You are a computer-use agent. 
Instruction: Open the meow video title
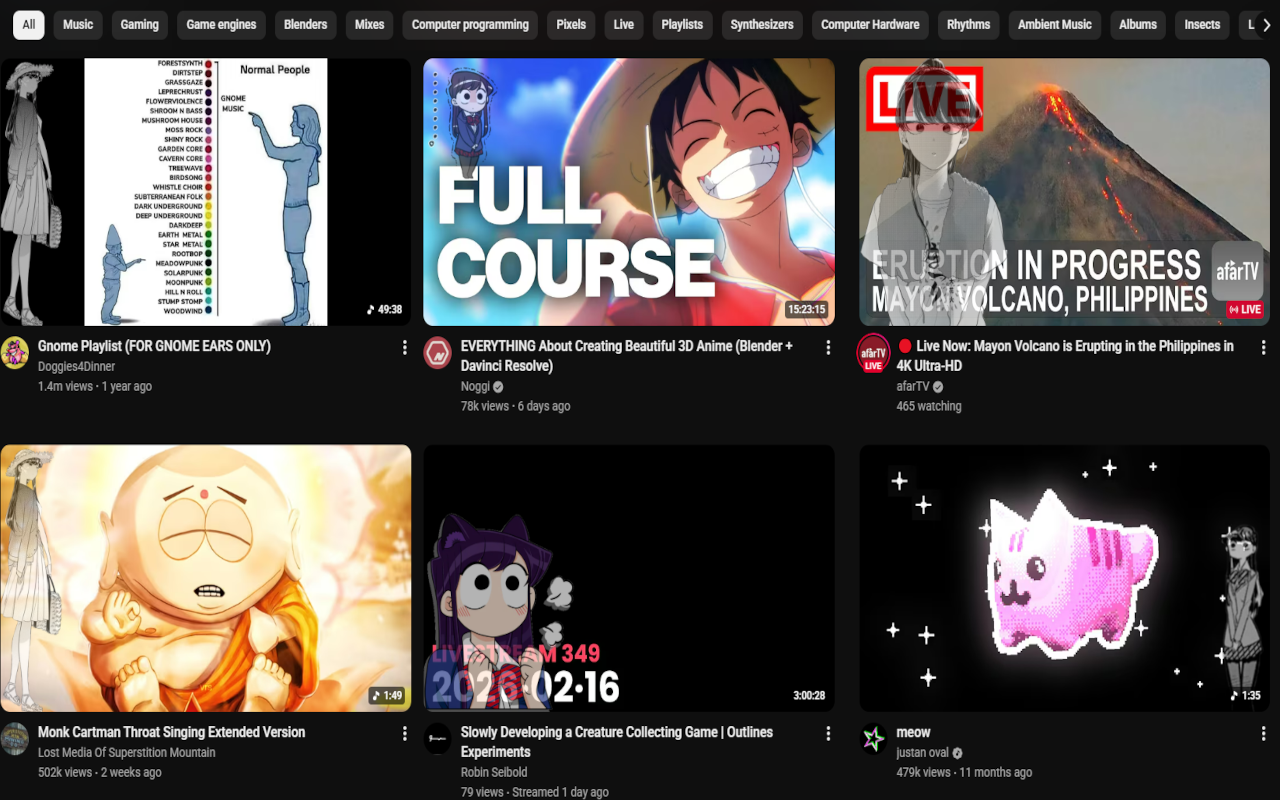[913, 732]
